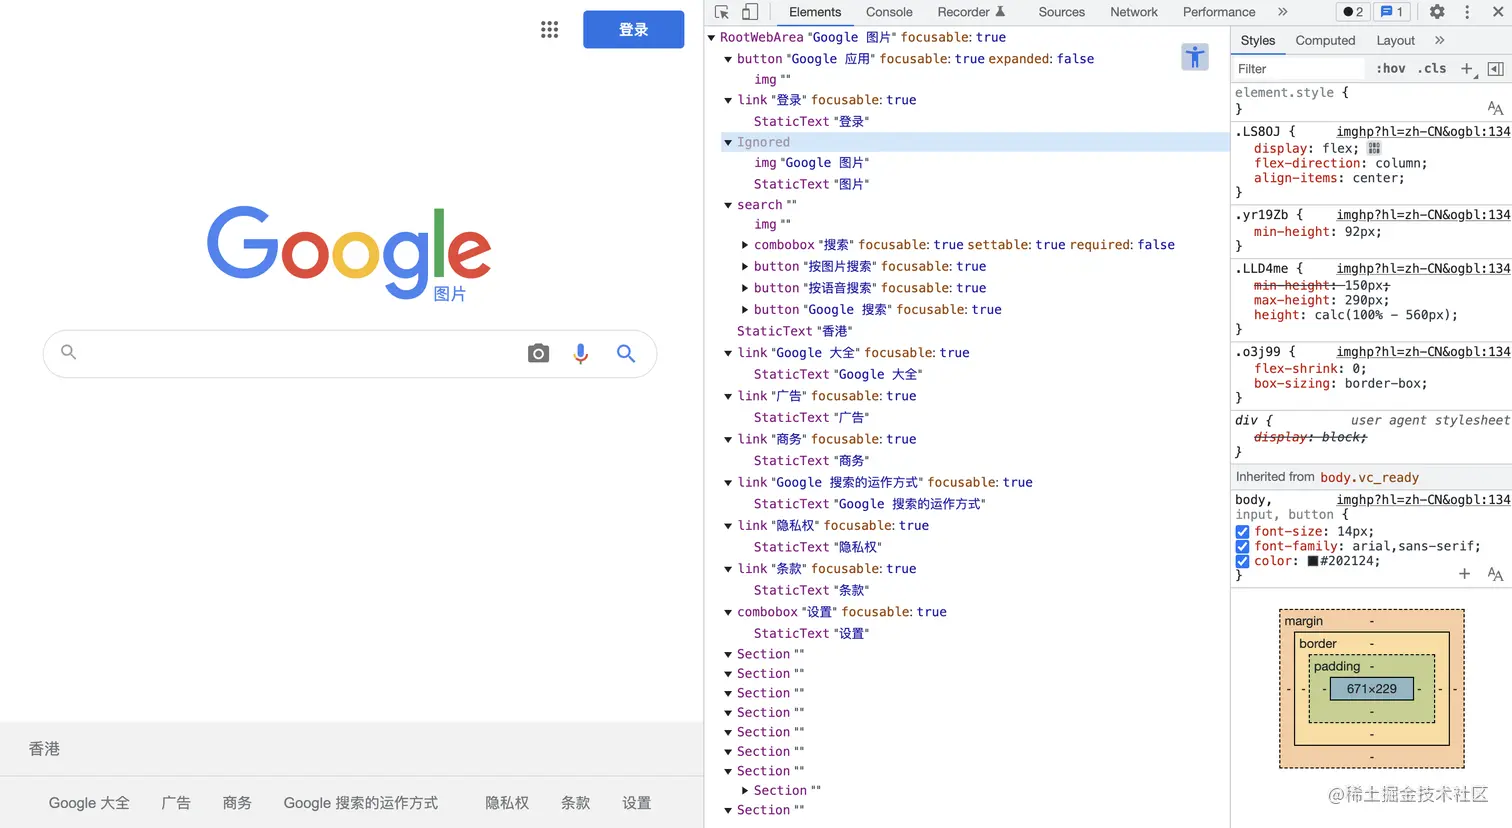Viewport: 1512px width, 828px height.
Task: Collapse the link Google 大全 node
Action: (728, 353)
